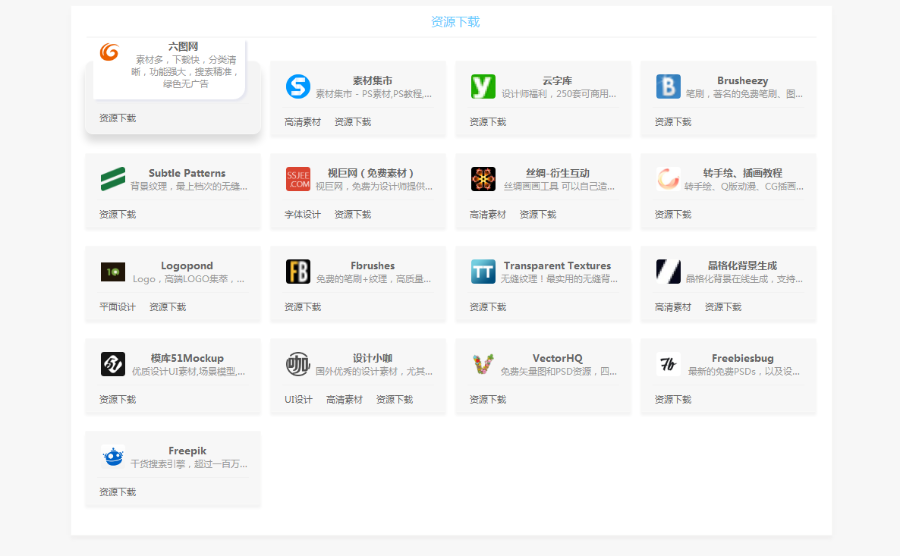Click the 模库51Mockup black icon

[113, 364]
